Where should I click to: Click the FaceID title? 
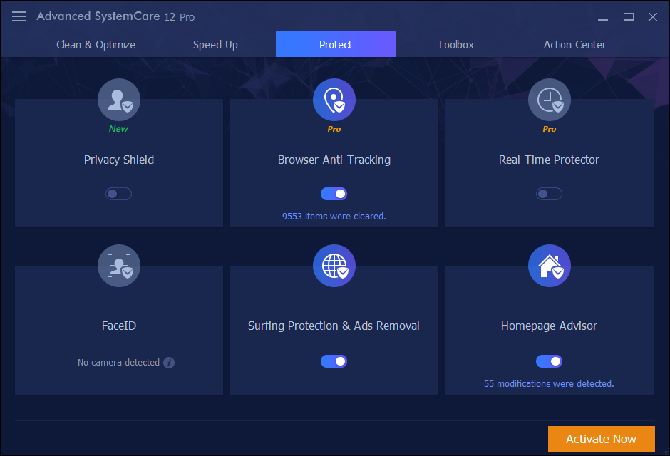coord(119,326)
